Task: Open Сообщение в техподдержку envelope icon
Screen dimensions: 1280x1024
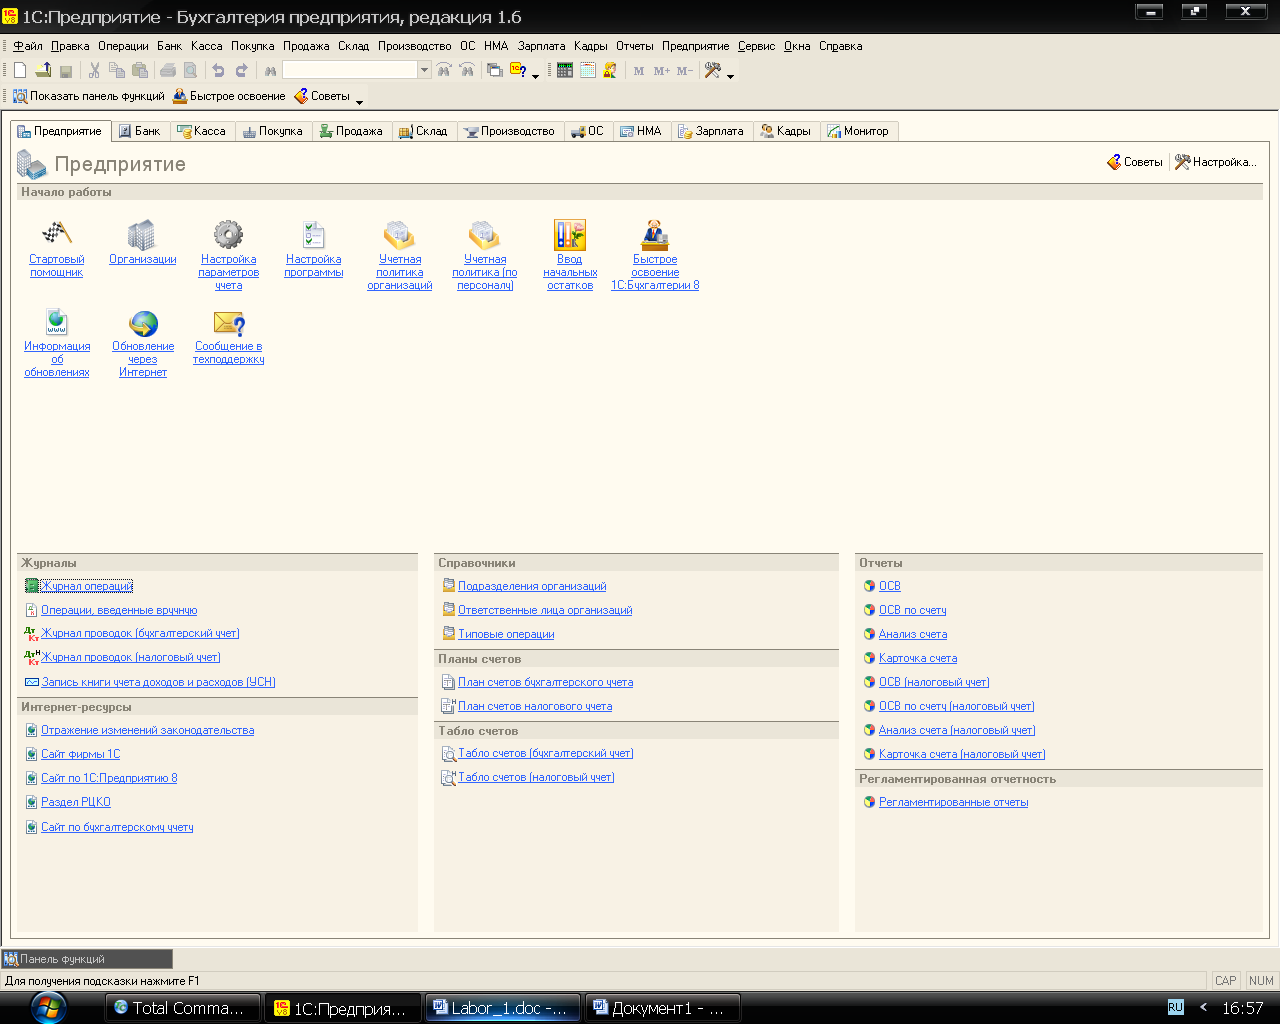Action: pos(228,322)
